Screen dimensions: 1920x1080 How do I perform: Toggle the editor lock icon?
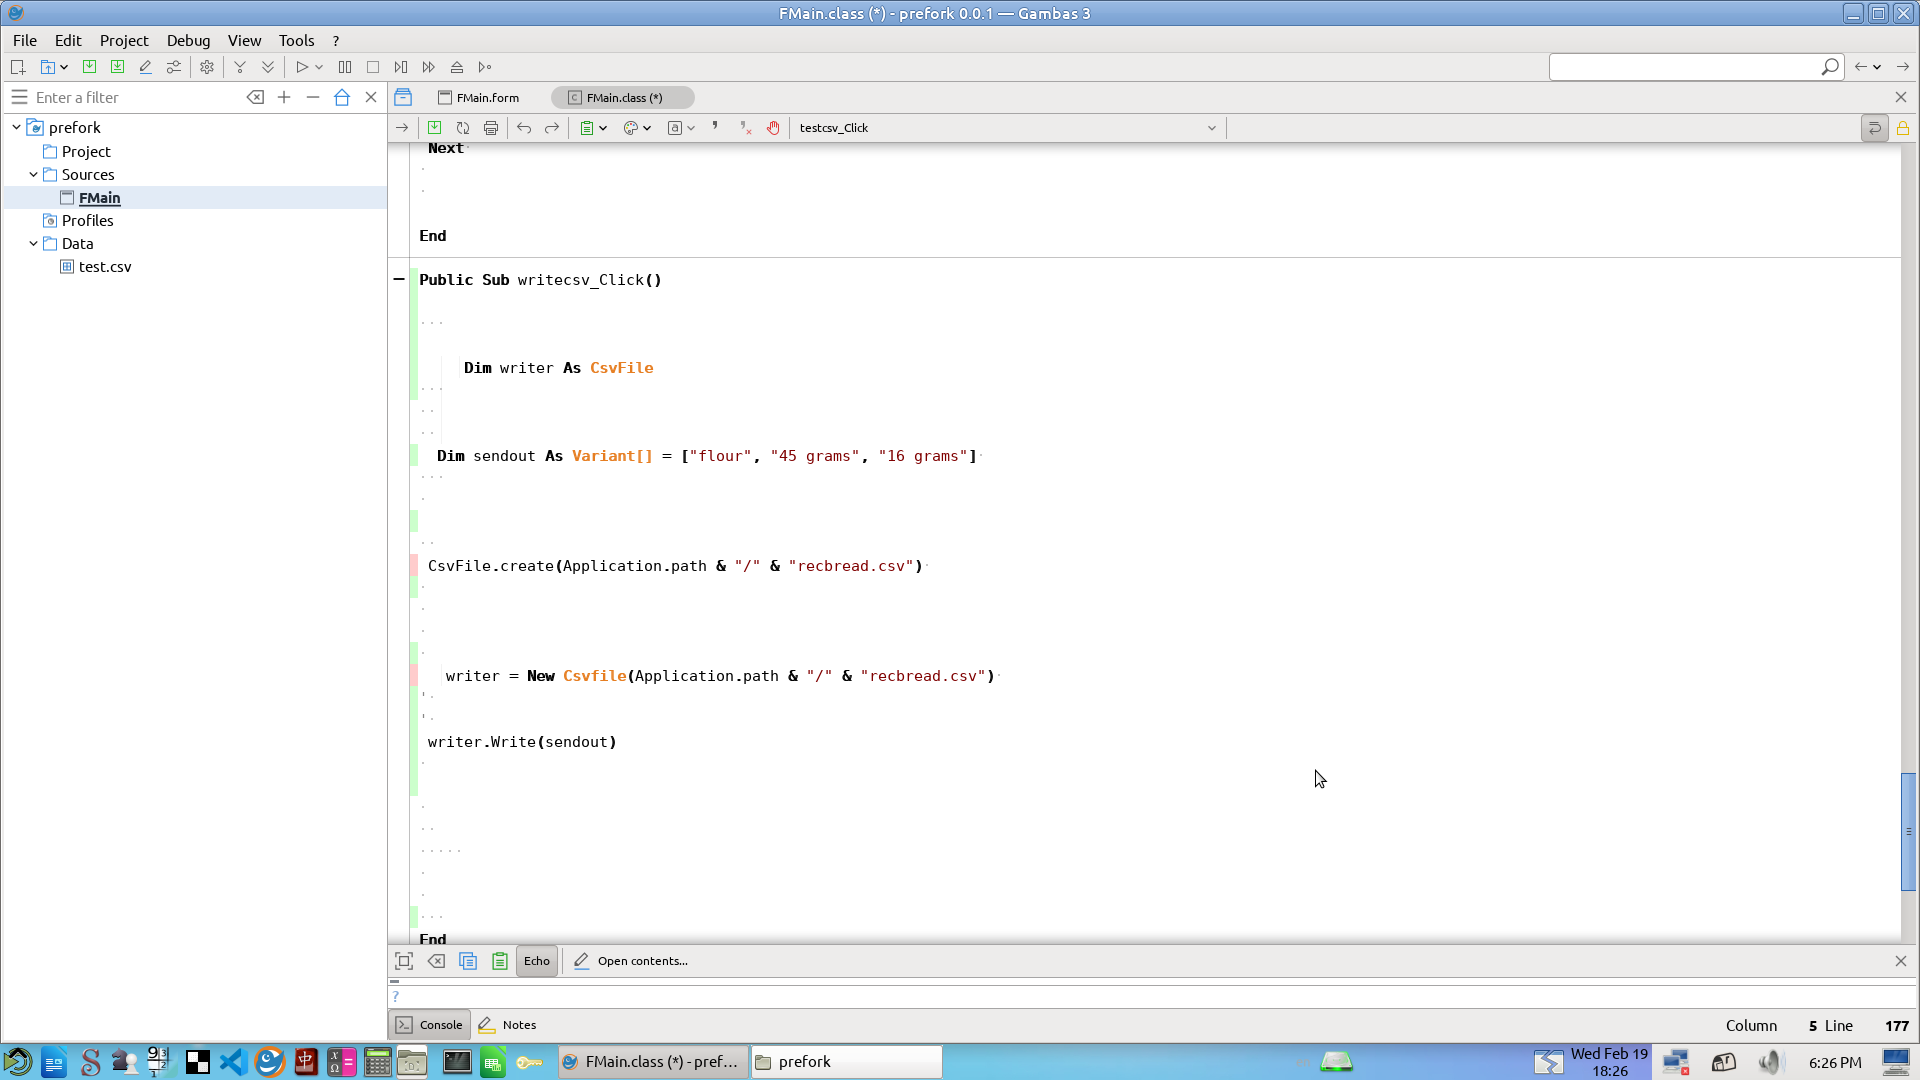1903,128
